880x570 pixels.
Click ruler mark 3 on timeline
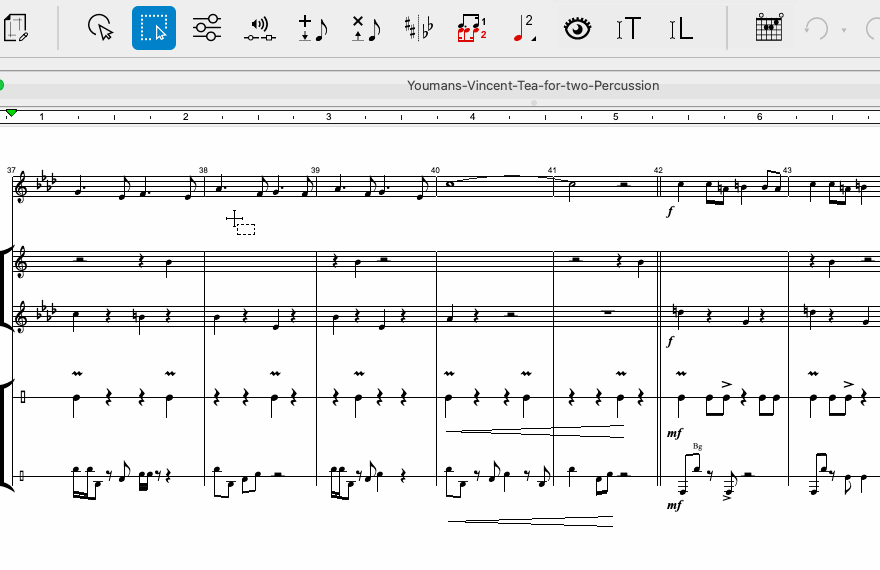pos(329,117)
